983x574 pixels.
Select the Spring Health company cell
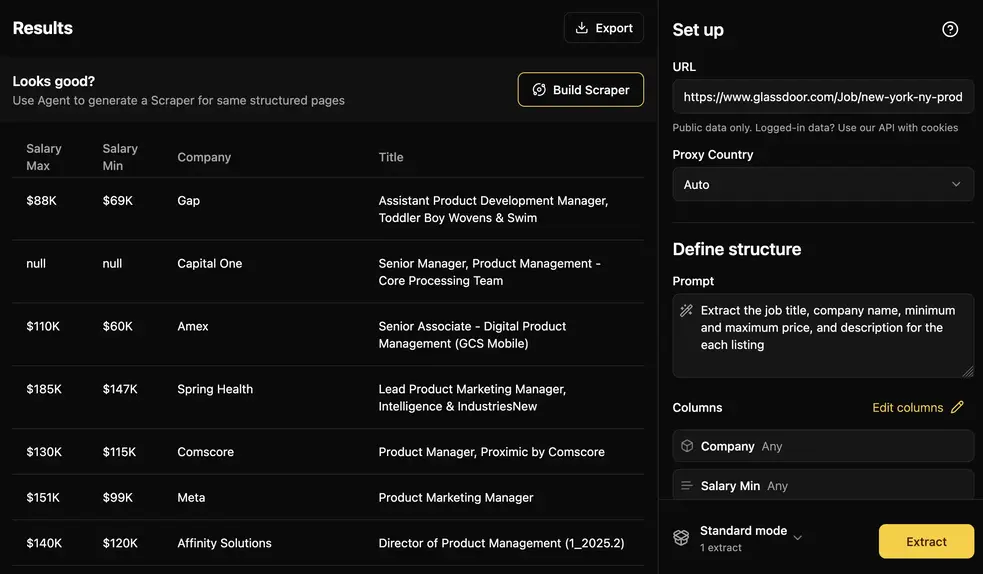(x=215, y=389)
